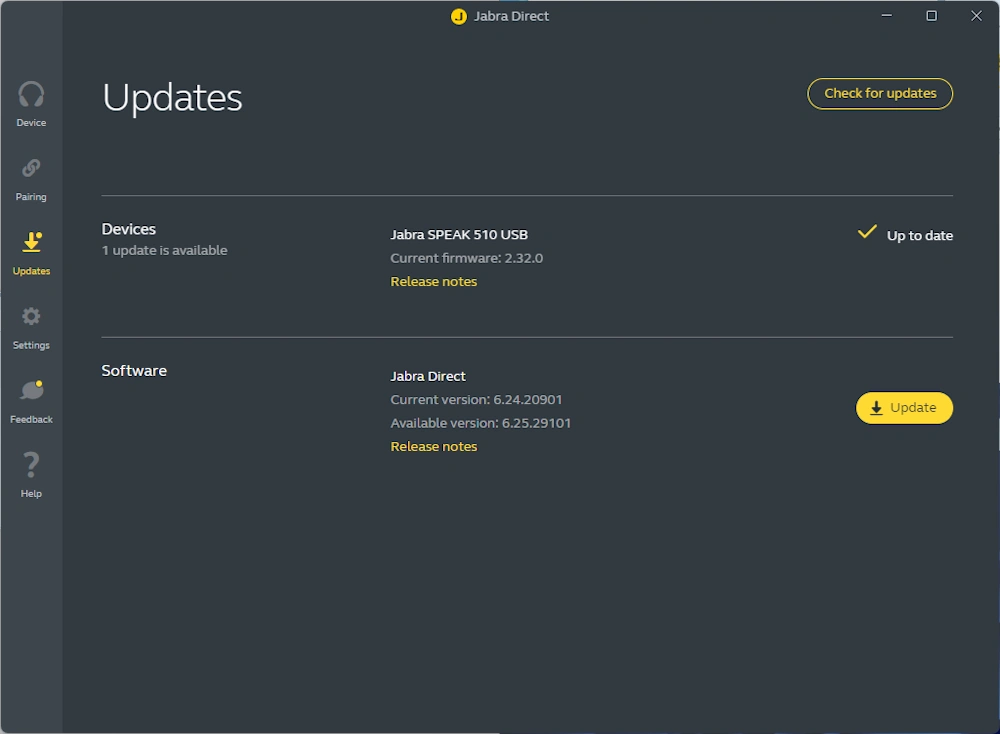This screenshot has height=734, width=1000.
Task: Click the yellow checkmark beside Up to date
Action: tap(867, 233)
